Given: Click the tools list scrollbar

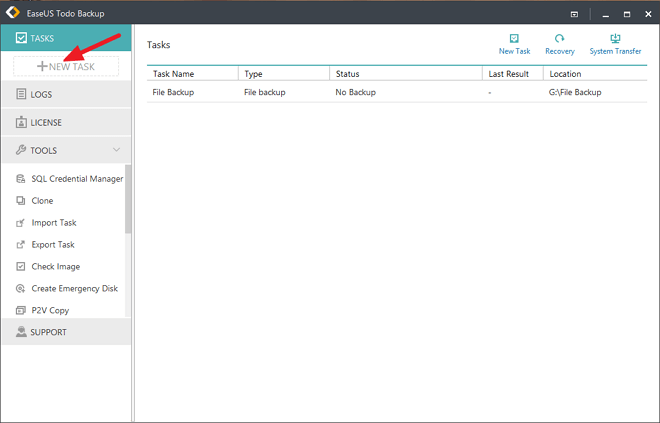Looking at the screenshot, I should coord(128,199).
